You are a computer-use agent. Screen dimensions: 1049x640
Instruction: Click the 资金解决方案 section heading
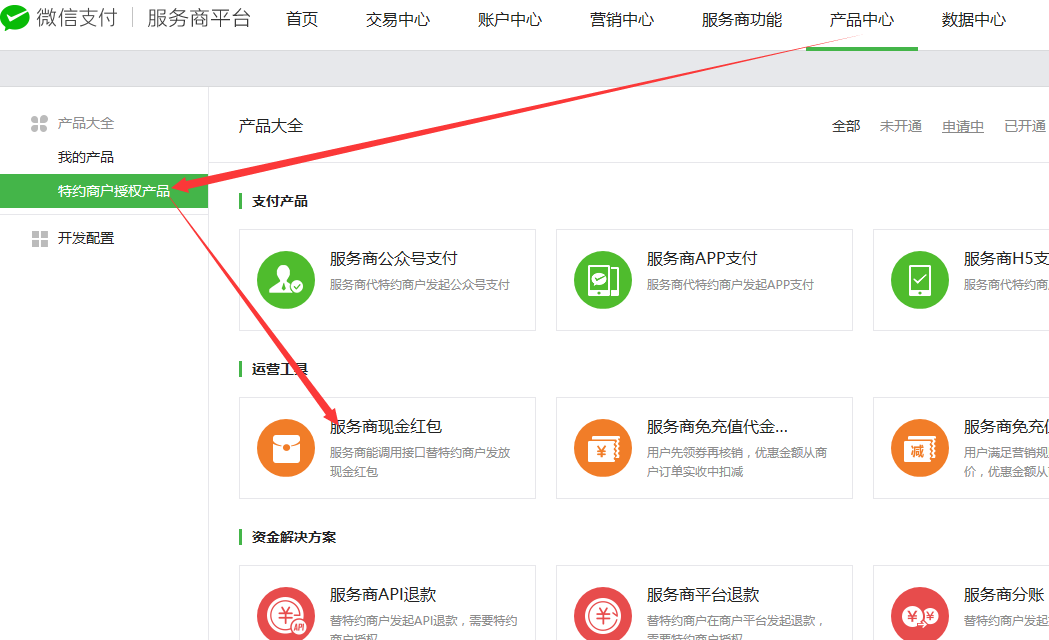coord(294,537)
